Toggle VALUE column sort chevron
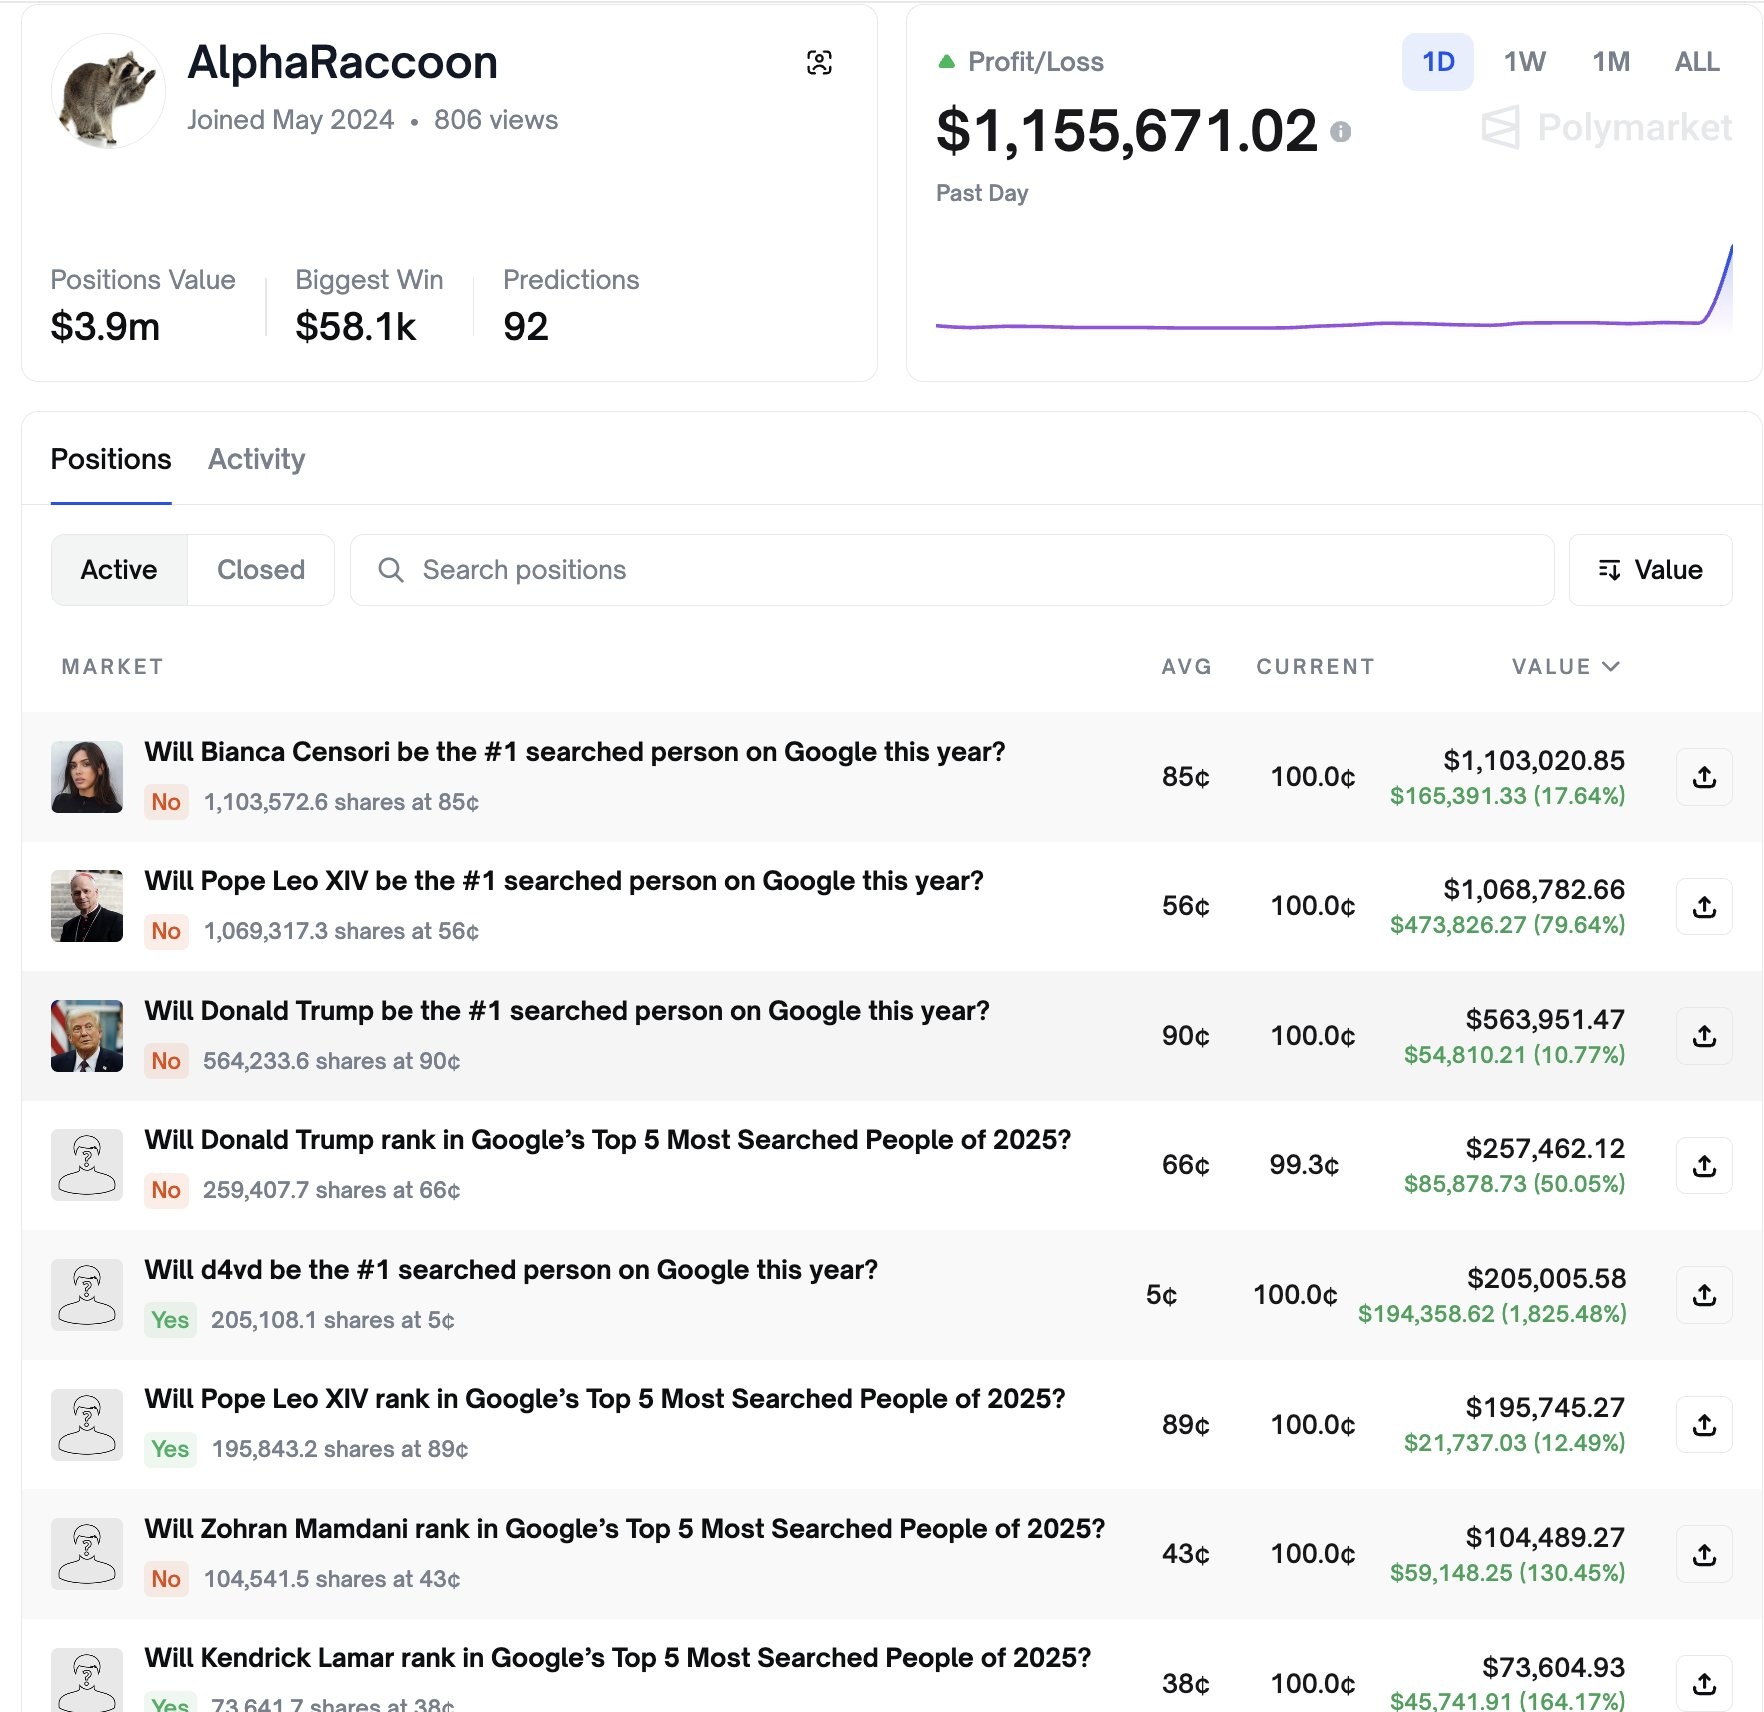Screen dimensions: 1764x1712 pyautogui.click(x=1610, y=667)
